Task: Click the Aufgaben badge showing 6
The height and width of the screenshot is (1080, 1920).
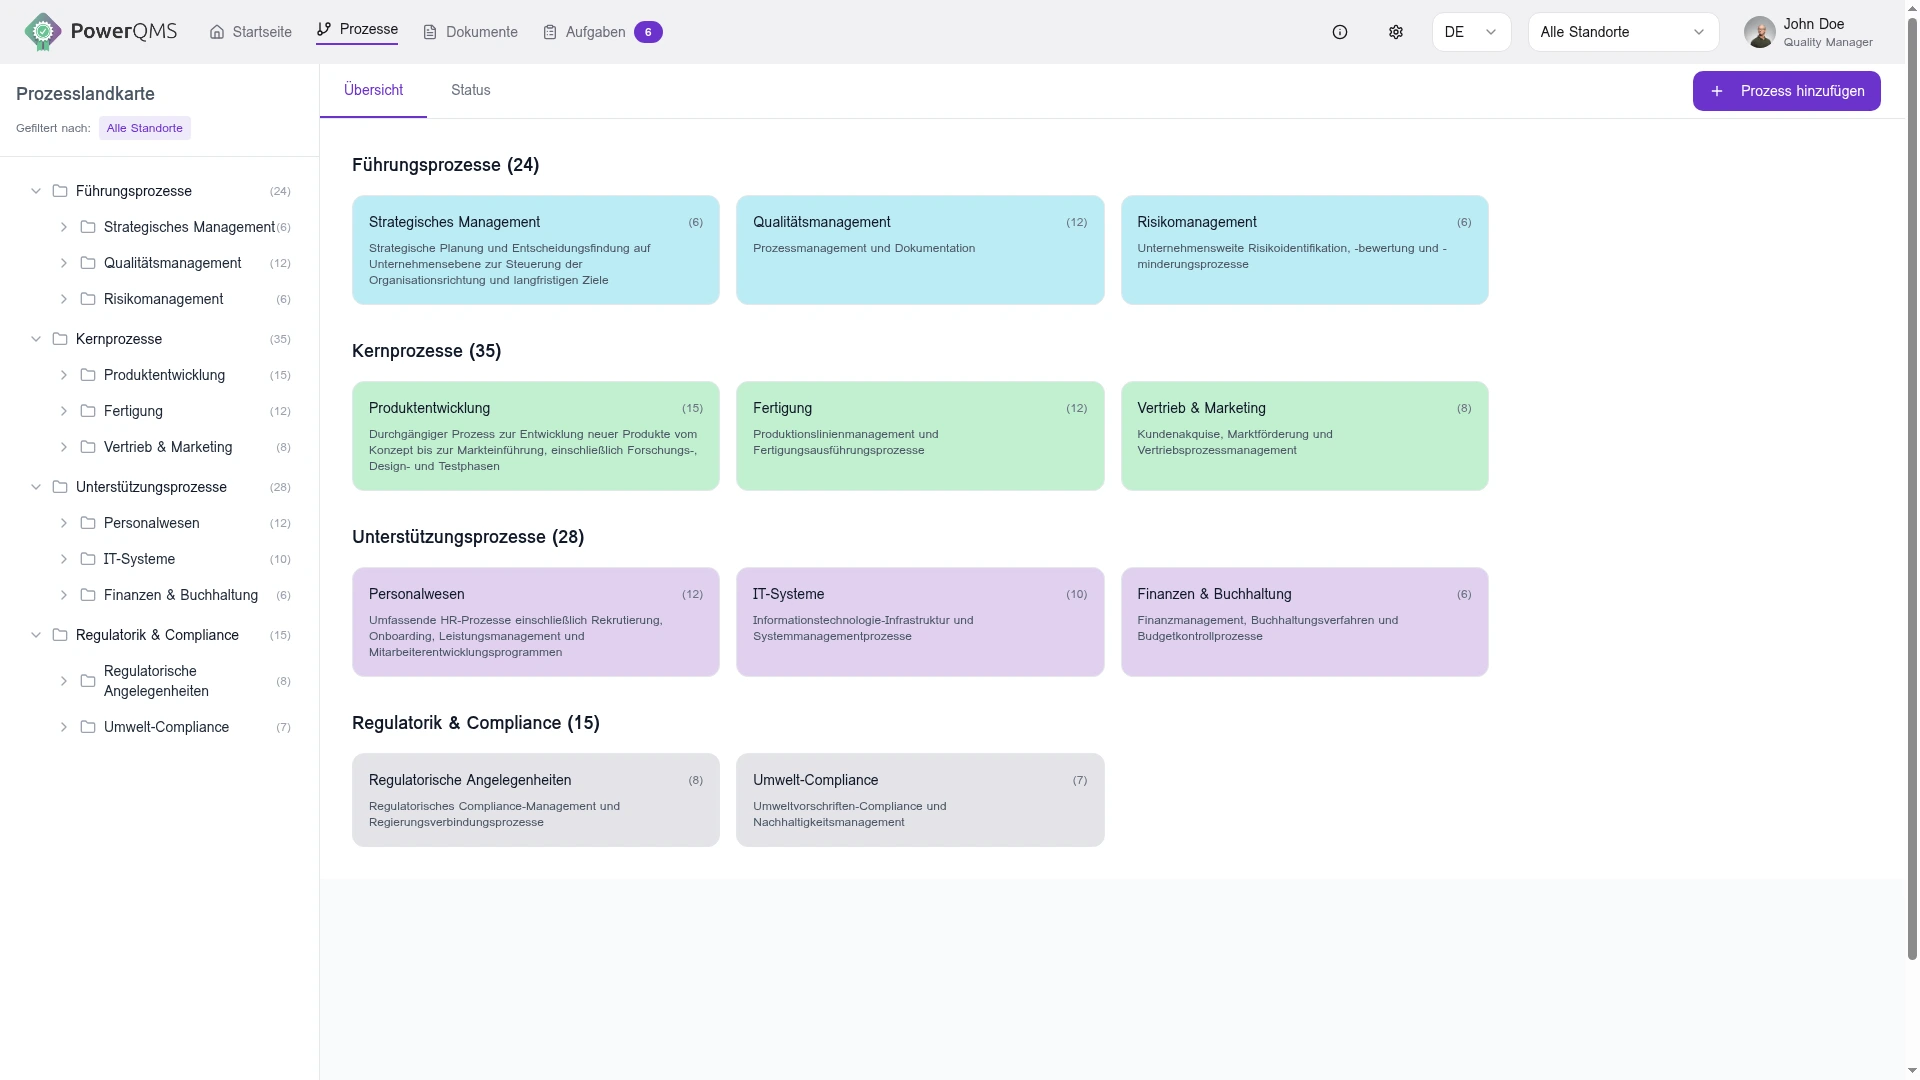Action: click(x=648, y=32)
